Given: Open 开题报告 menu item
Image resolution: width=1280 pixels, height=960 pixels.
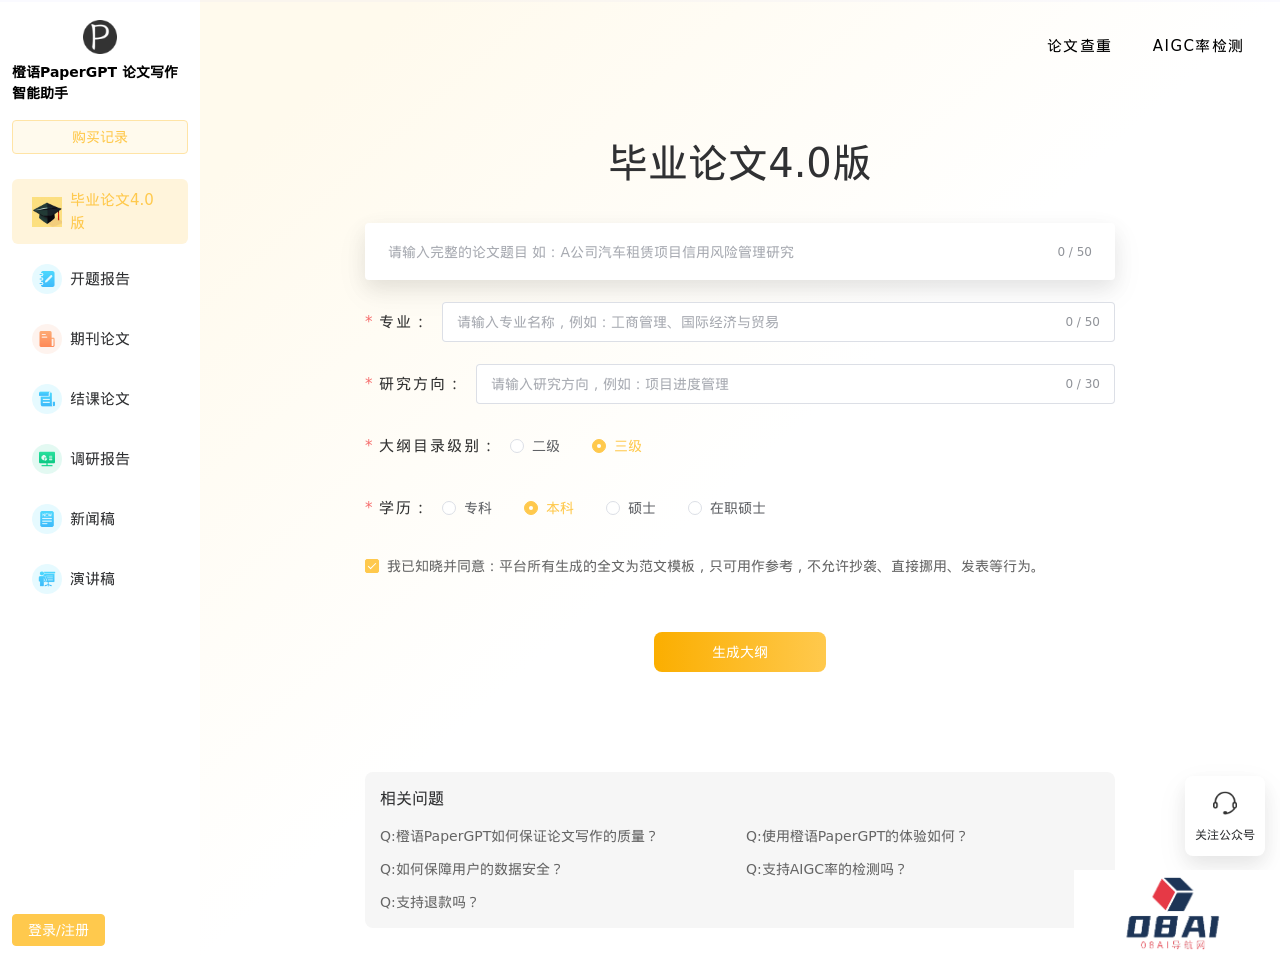Looking at the screenshot, I should pos(100,279).
